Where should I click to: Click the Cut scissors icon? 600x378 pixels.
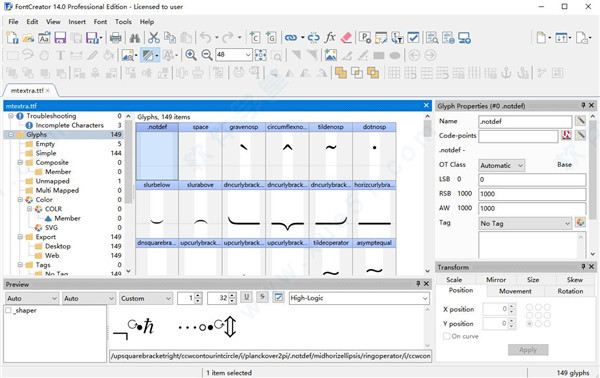[153, 38]
